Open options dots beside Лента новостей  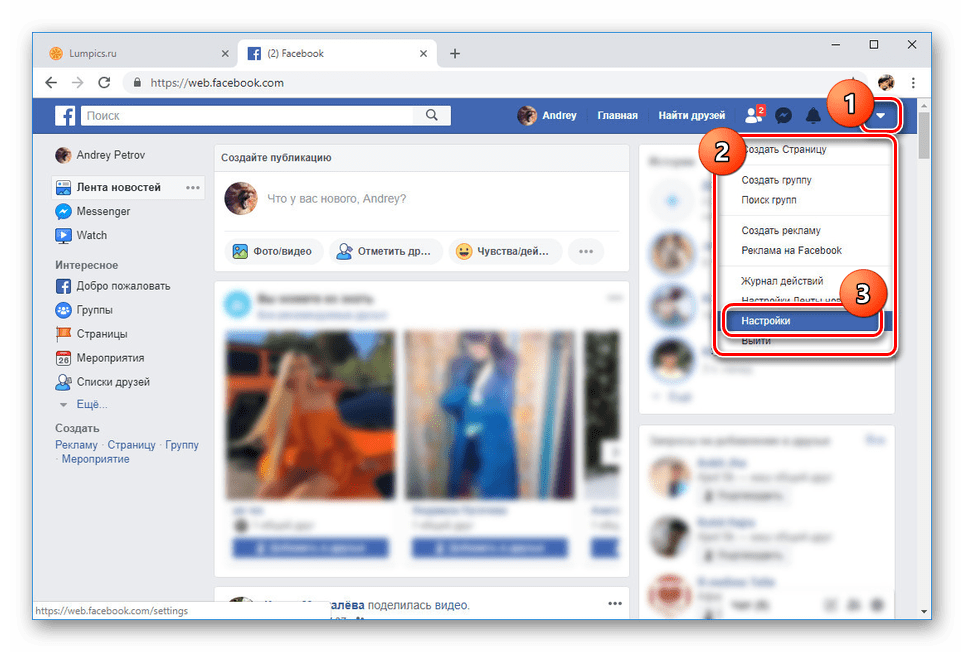tap(192, 187)
